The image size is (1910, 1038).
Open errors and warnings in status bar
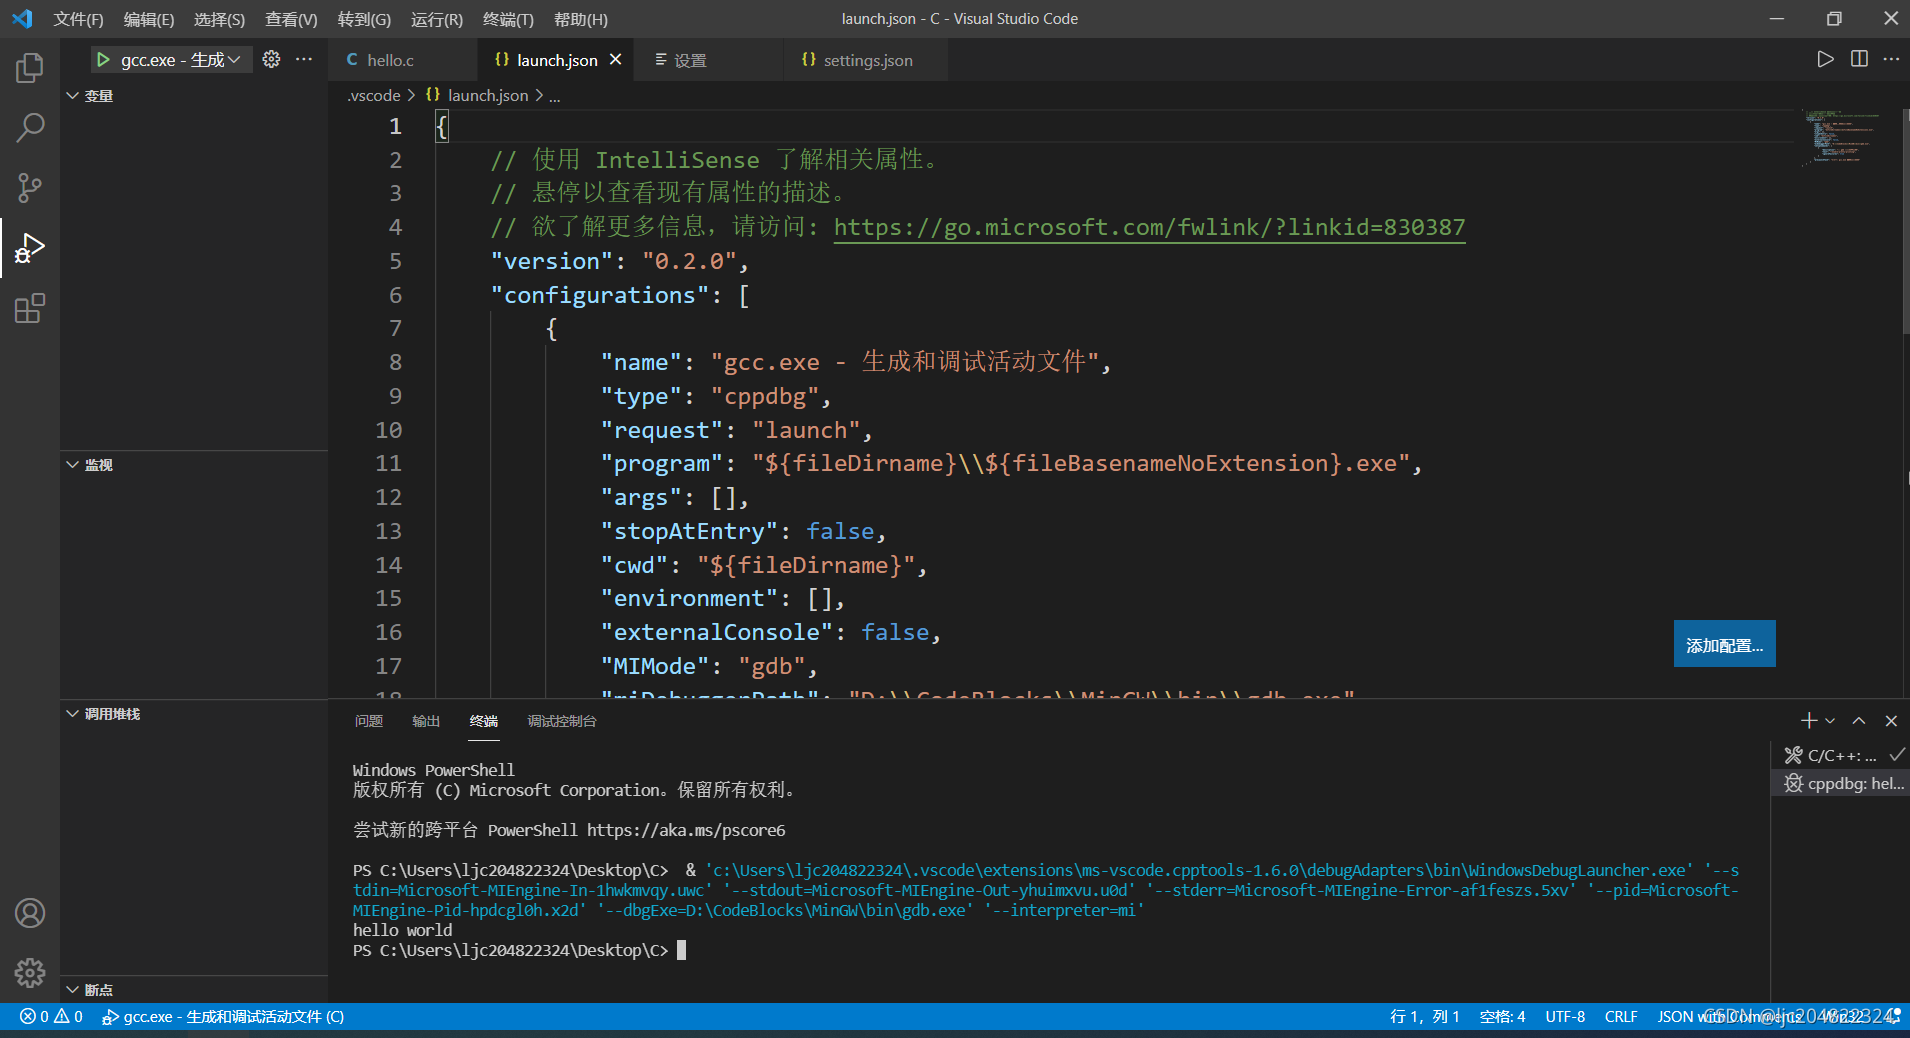(51, 1017)
